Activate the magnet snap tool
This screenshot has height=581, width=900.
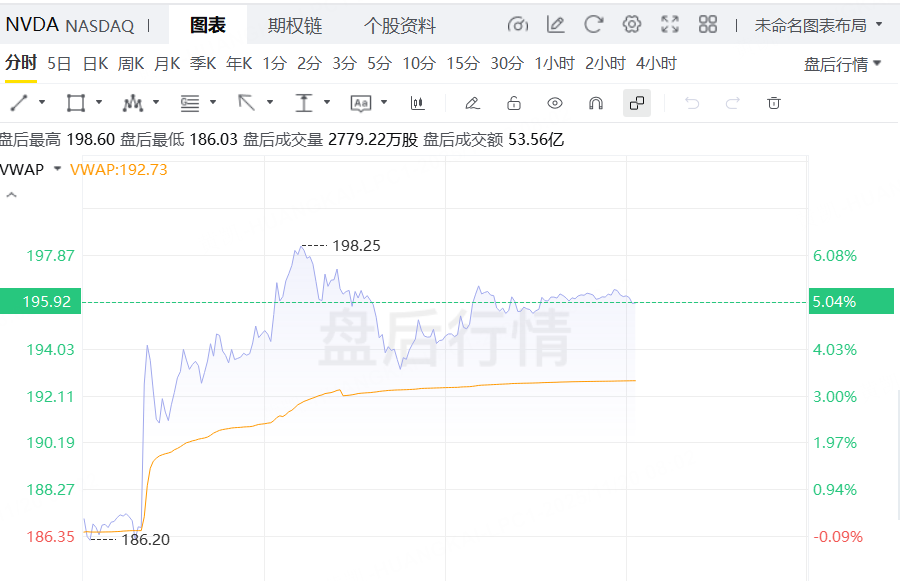[595, 102]
